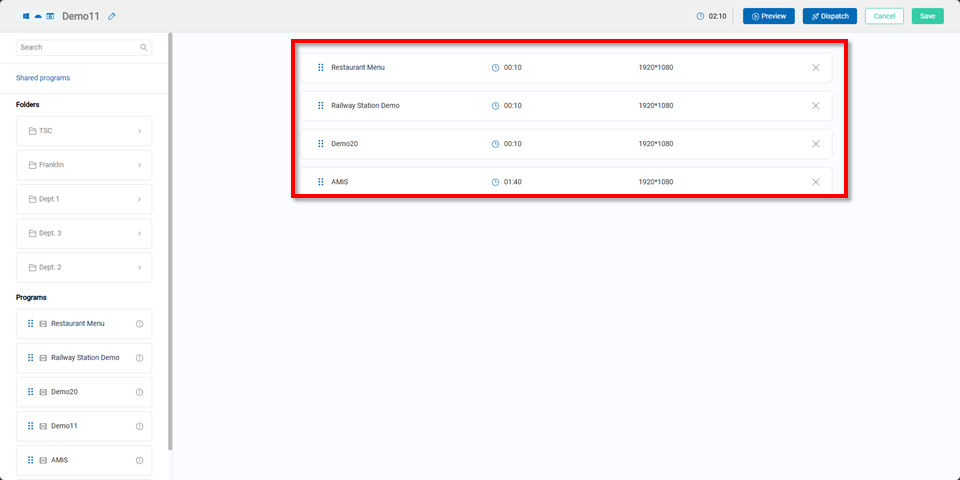The width and height of the screenshot is (960, 480).
Task: Click drag handle of Restaurant Menu in sidebar
Action: coord(30,324)
